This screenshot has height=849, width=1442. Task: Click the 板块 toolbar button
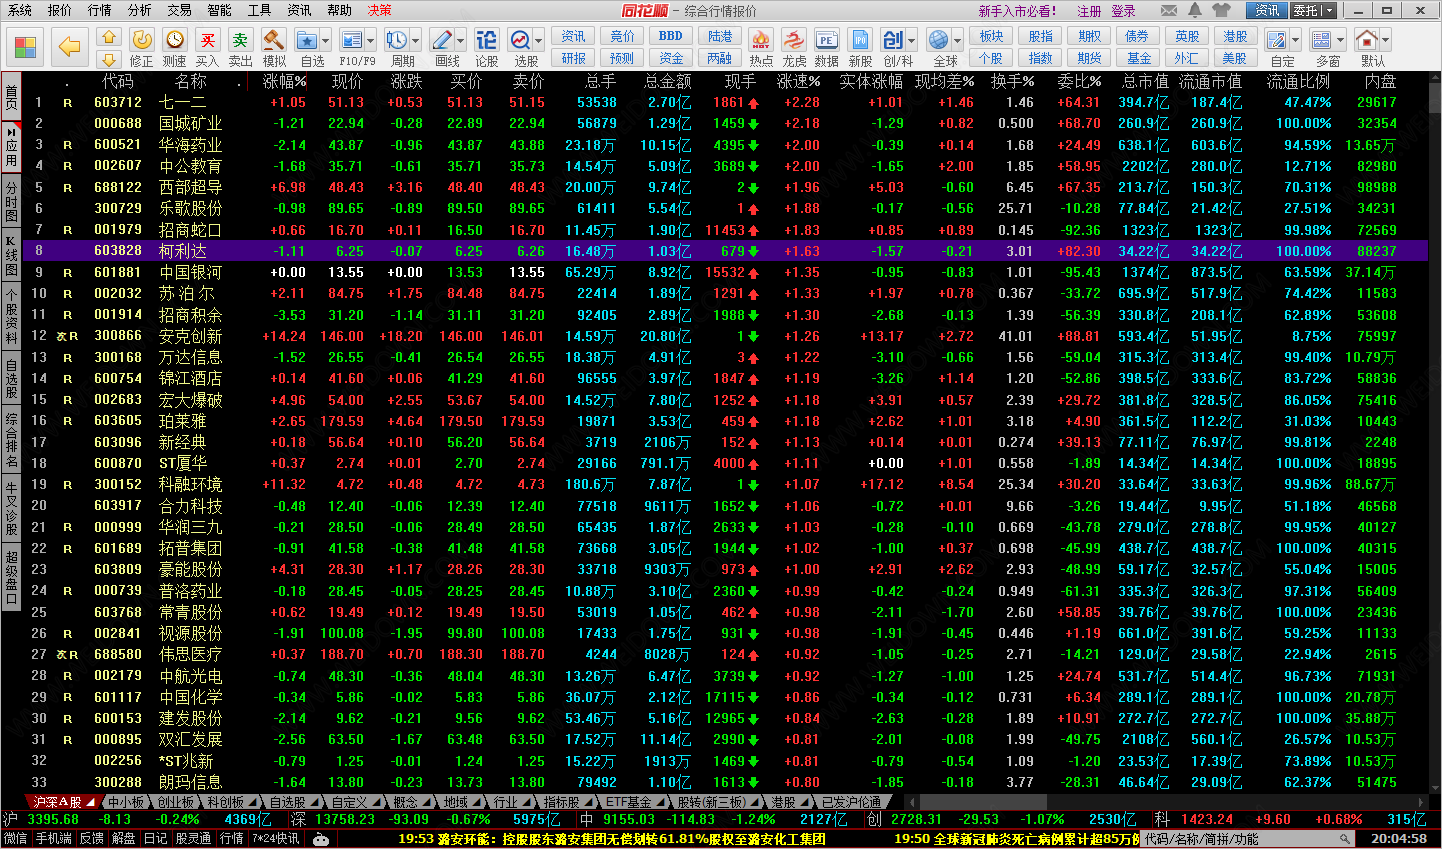click(x=991, y=36)
